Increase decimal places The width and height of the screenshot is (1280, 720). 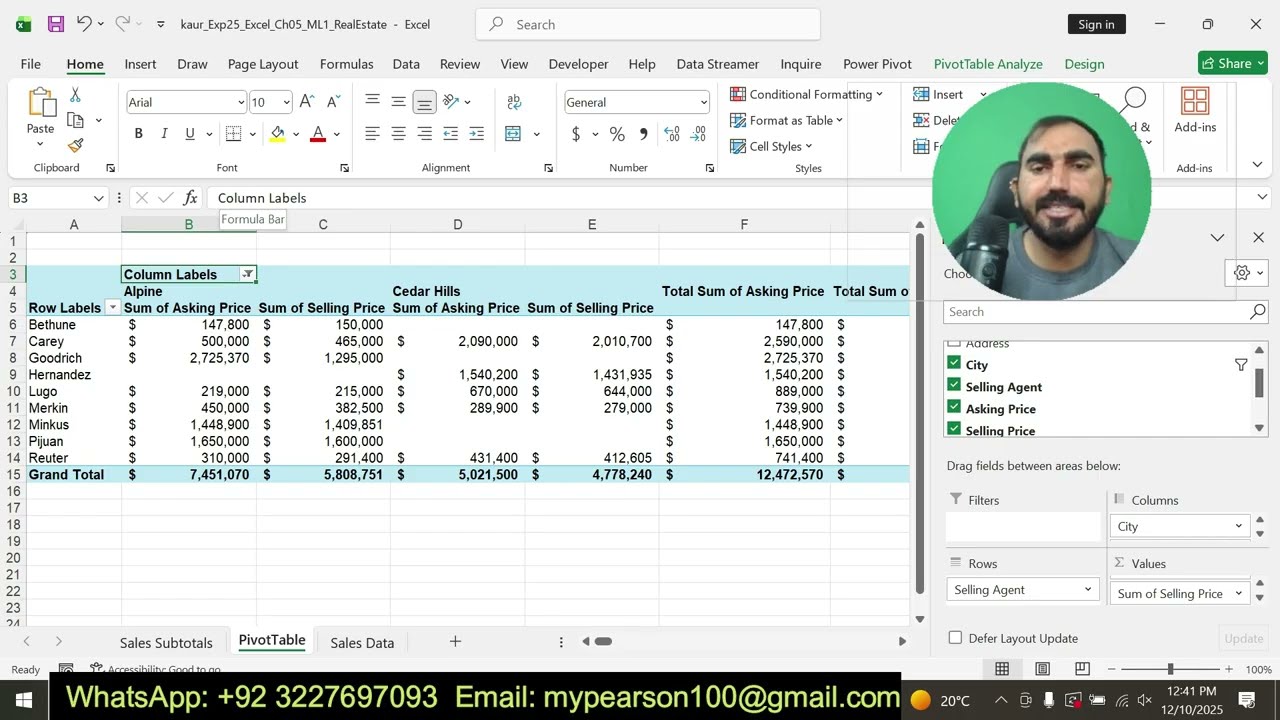[x=672, y=134]
